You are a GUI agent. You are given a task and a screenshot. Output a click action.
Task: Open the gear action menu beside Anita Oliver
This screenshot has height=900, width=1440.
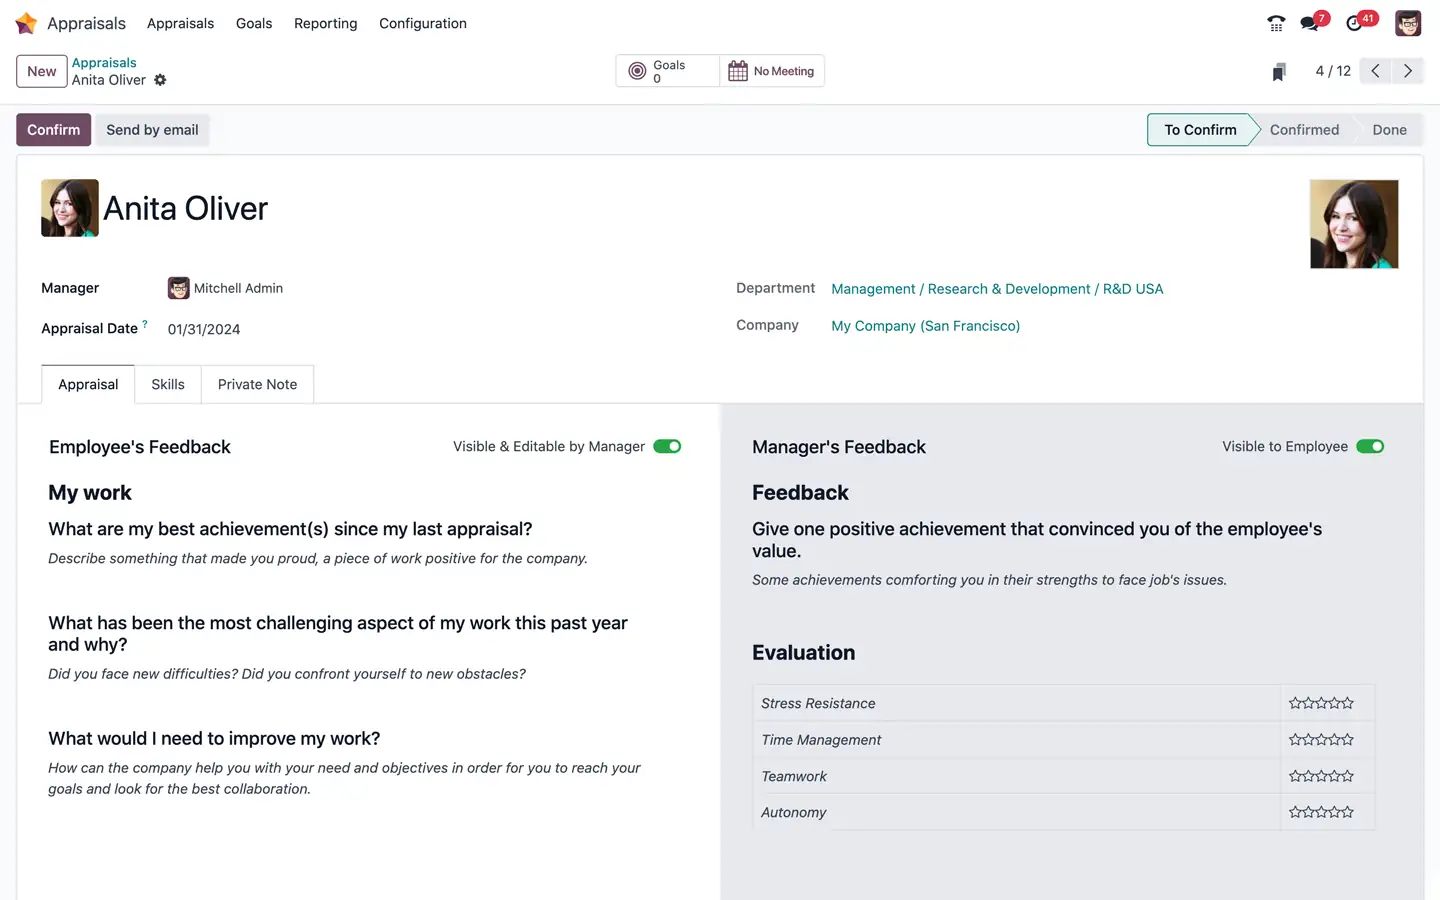[160, 80]
